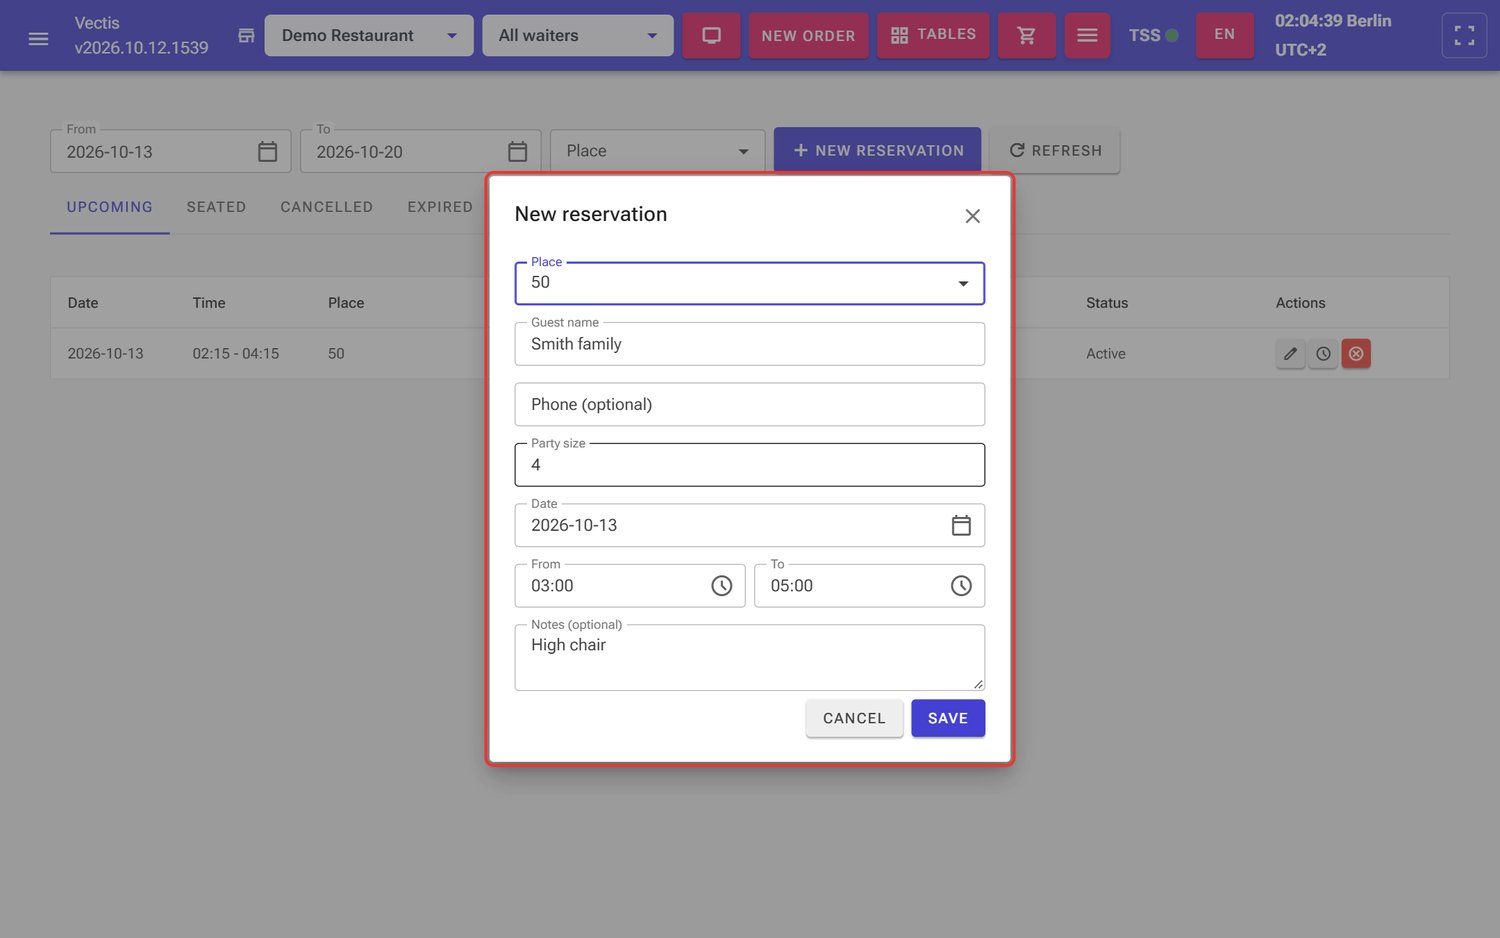Image resolution: width=1500 pixels, height=938 pixels.
Task: Click the Notes field containing High chair
Action: pos(749,657)
